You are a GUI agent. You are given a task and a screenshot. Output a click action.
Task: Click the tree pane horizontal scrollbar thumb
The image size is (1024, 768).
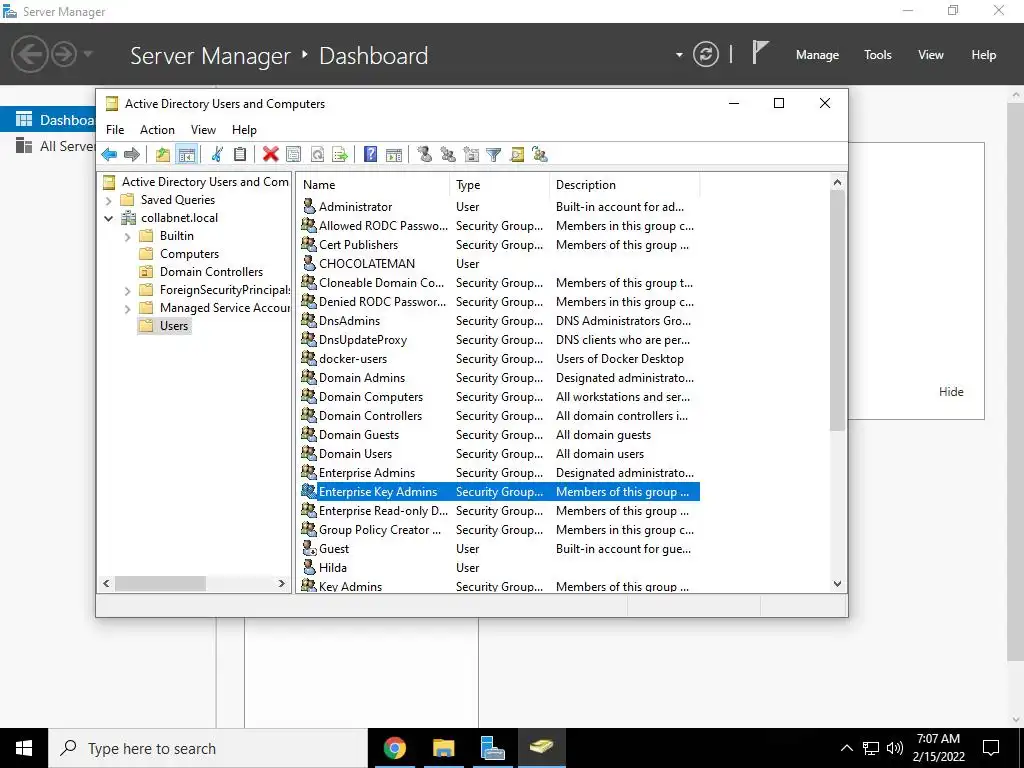pos(161,583)
